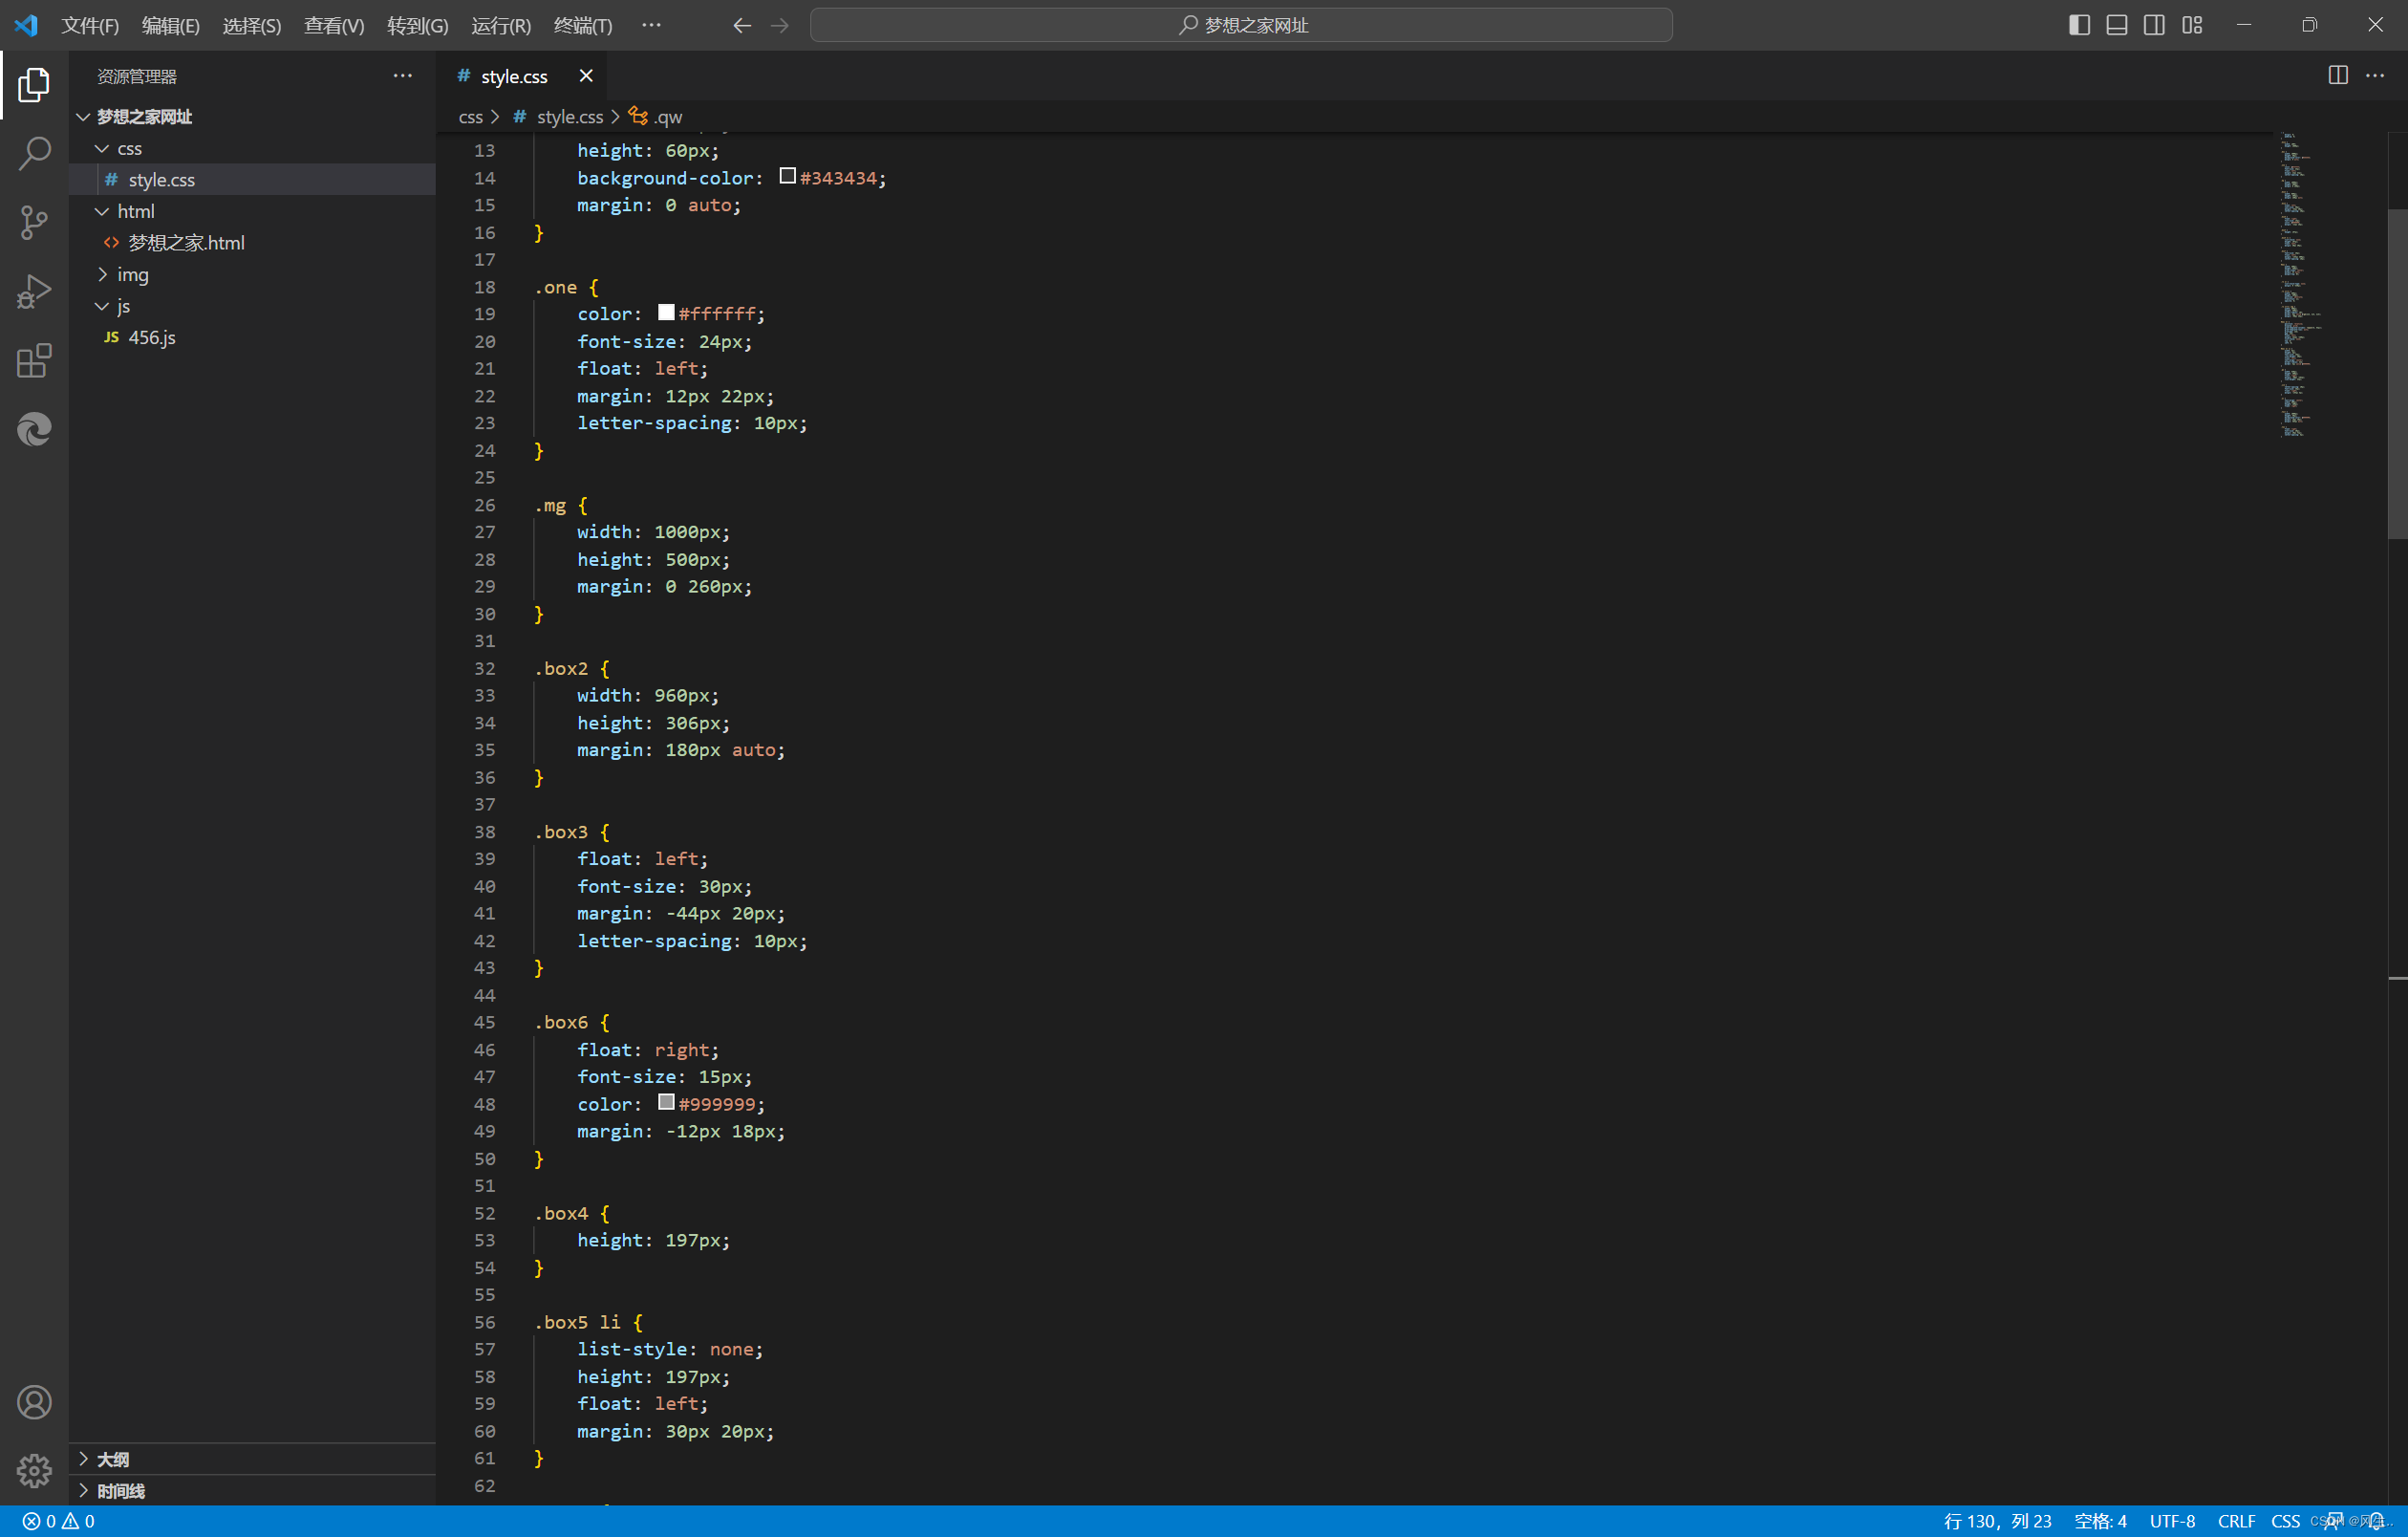Click the Accounts icon
This screenshot has height=1537, width=2408.
click(x=34, y=1402)
